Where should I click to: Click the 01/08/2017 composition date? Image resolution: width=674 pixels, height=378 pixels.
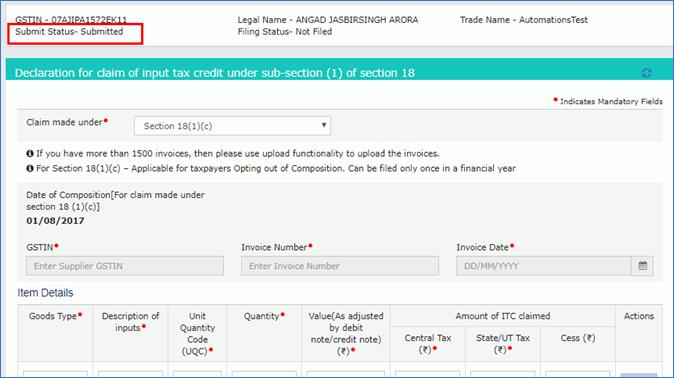point(55,221)
